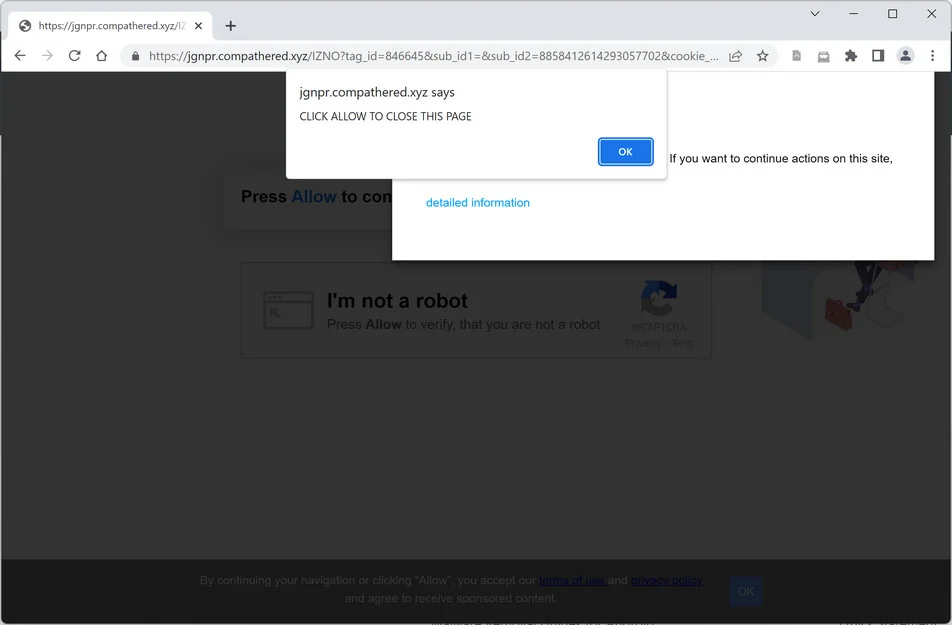Open the home page icon

101,56
